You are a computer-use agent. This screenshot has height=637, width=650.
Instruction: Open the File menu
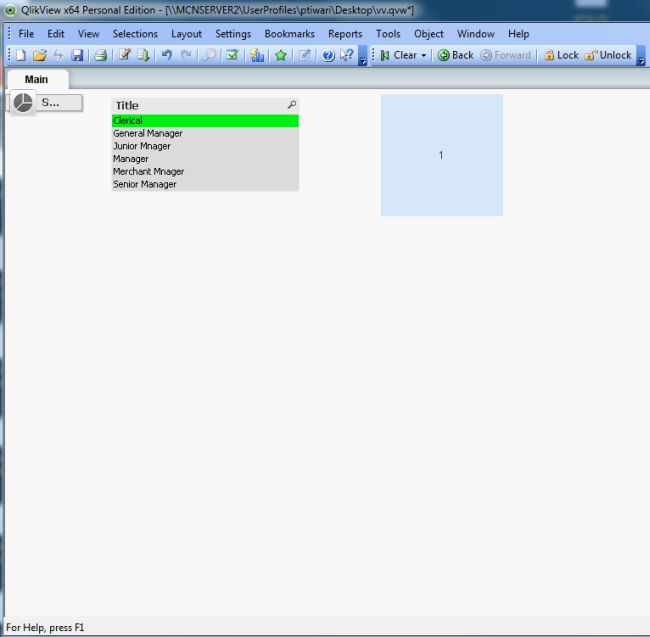coord(26,34)
